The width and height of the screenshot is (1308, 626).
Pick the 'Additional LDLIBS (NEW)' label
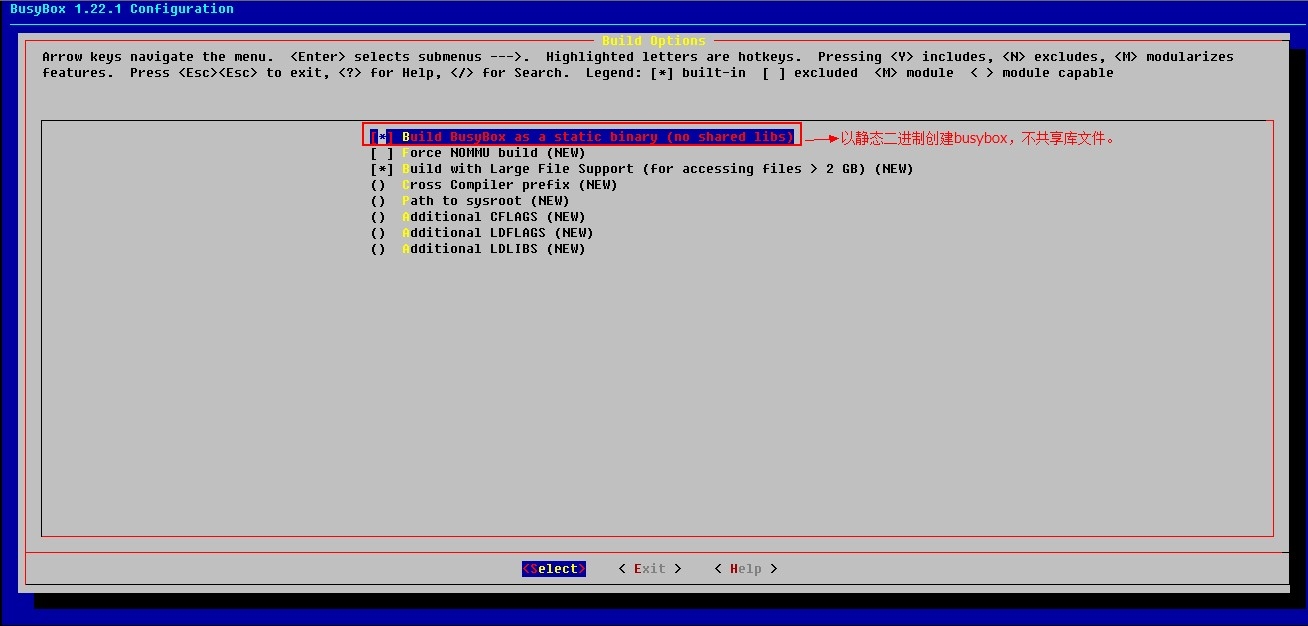[x=494, y=249]
